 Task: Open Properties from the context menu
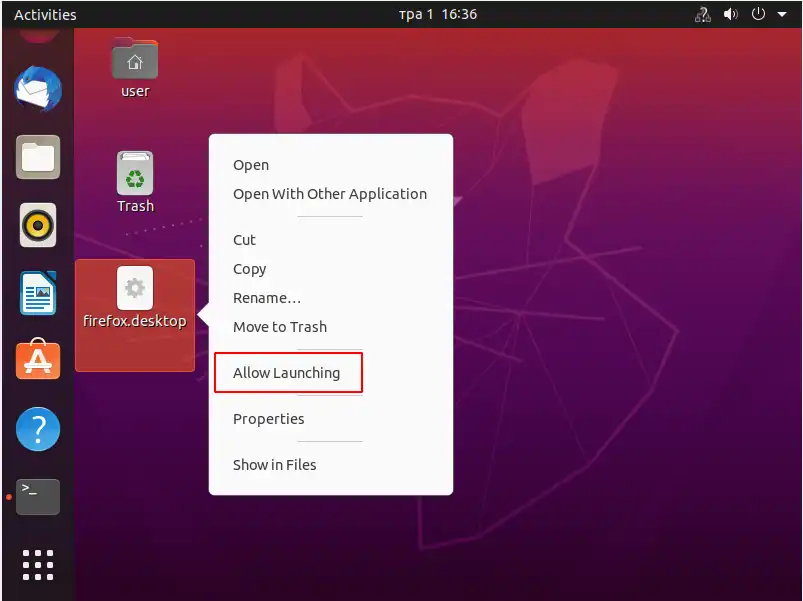coord(268,419)
